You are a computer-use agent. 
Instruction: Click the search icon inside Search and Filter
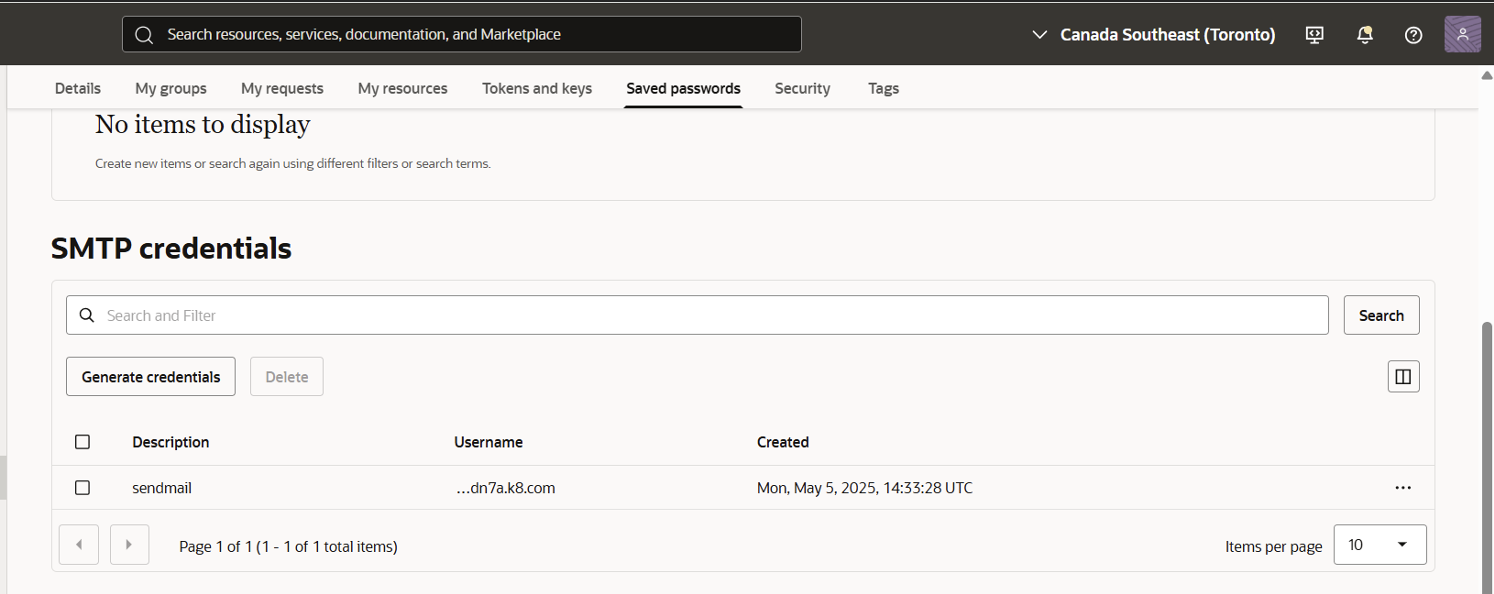pos(87,315)
